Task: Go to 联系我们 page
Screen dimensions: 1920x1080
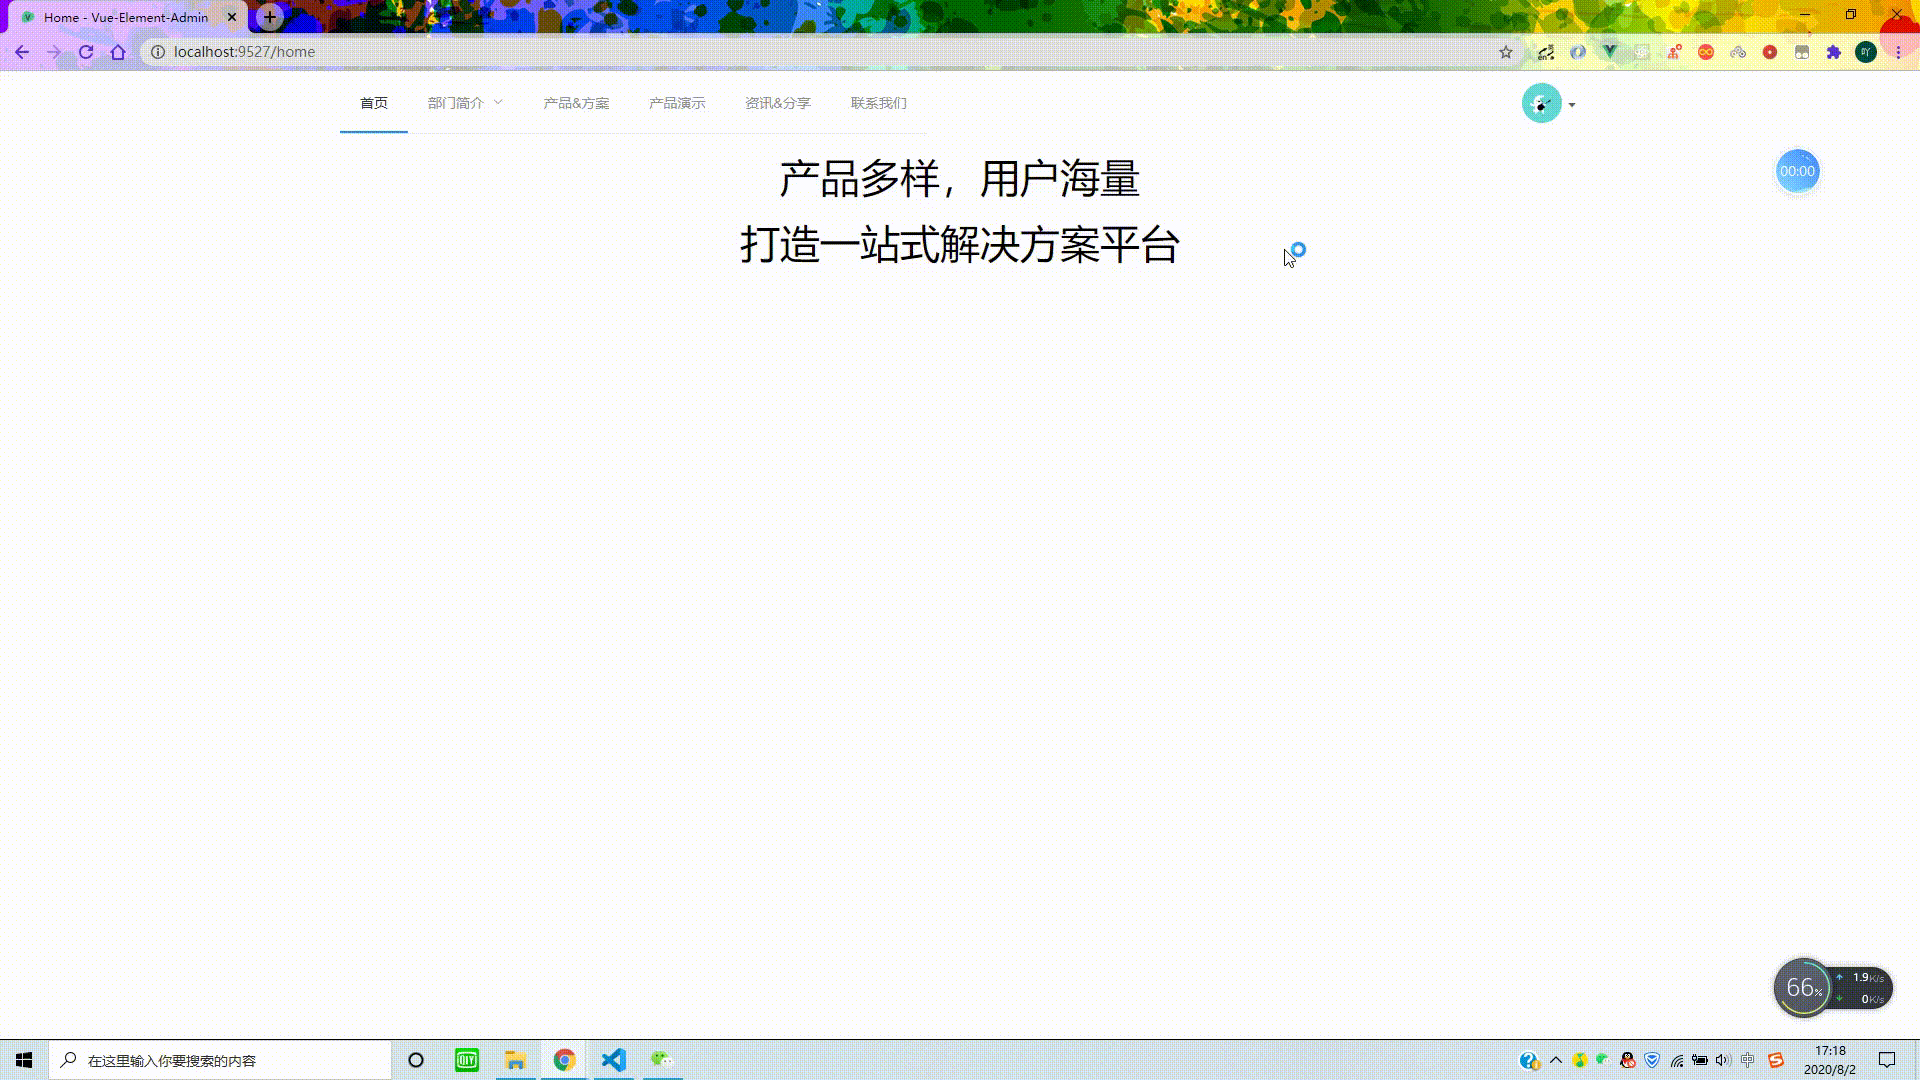Action: [x=878, y=103]
